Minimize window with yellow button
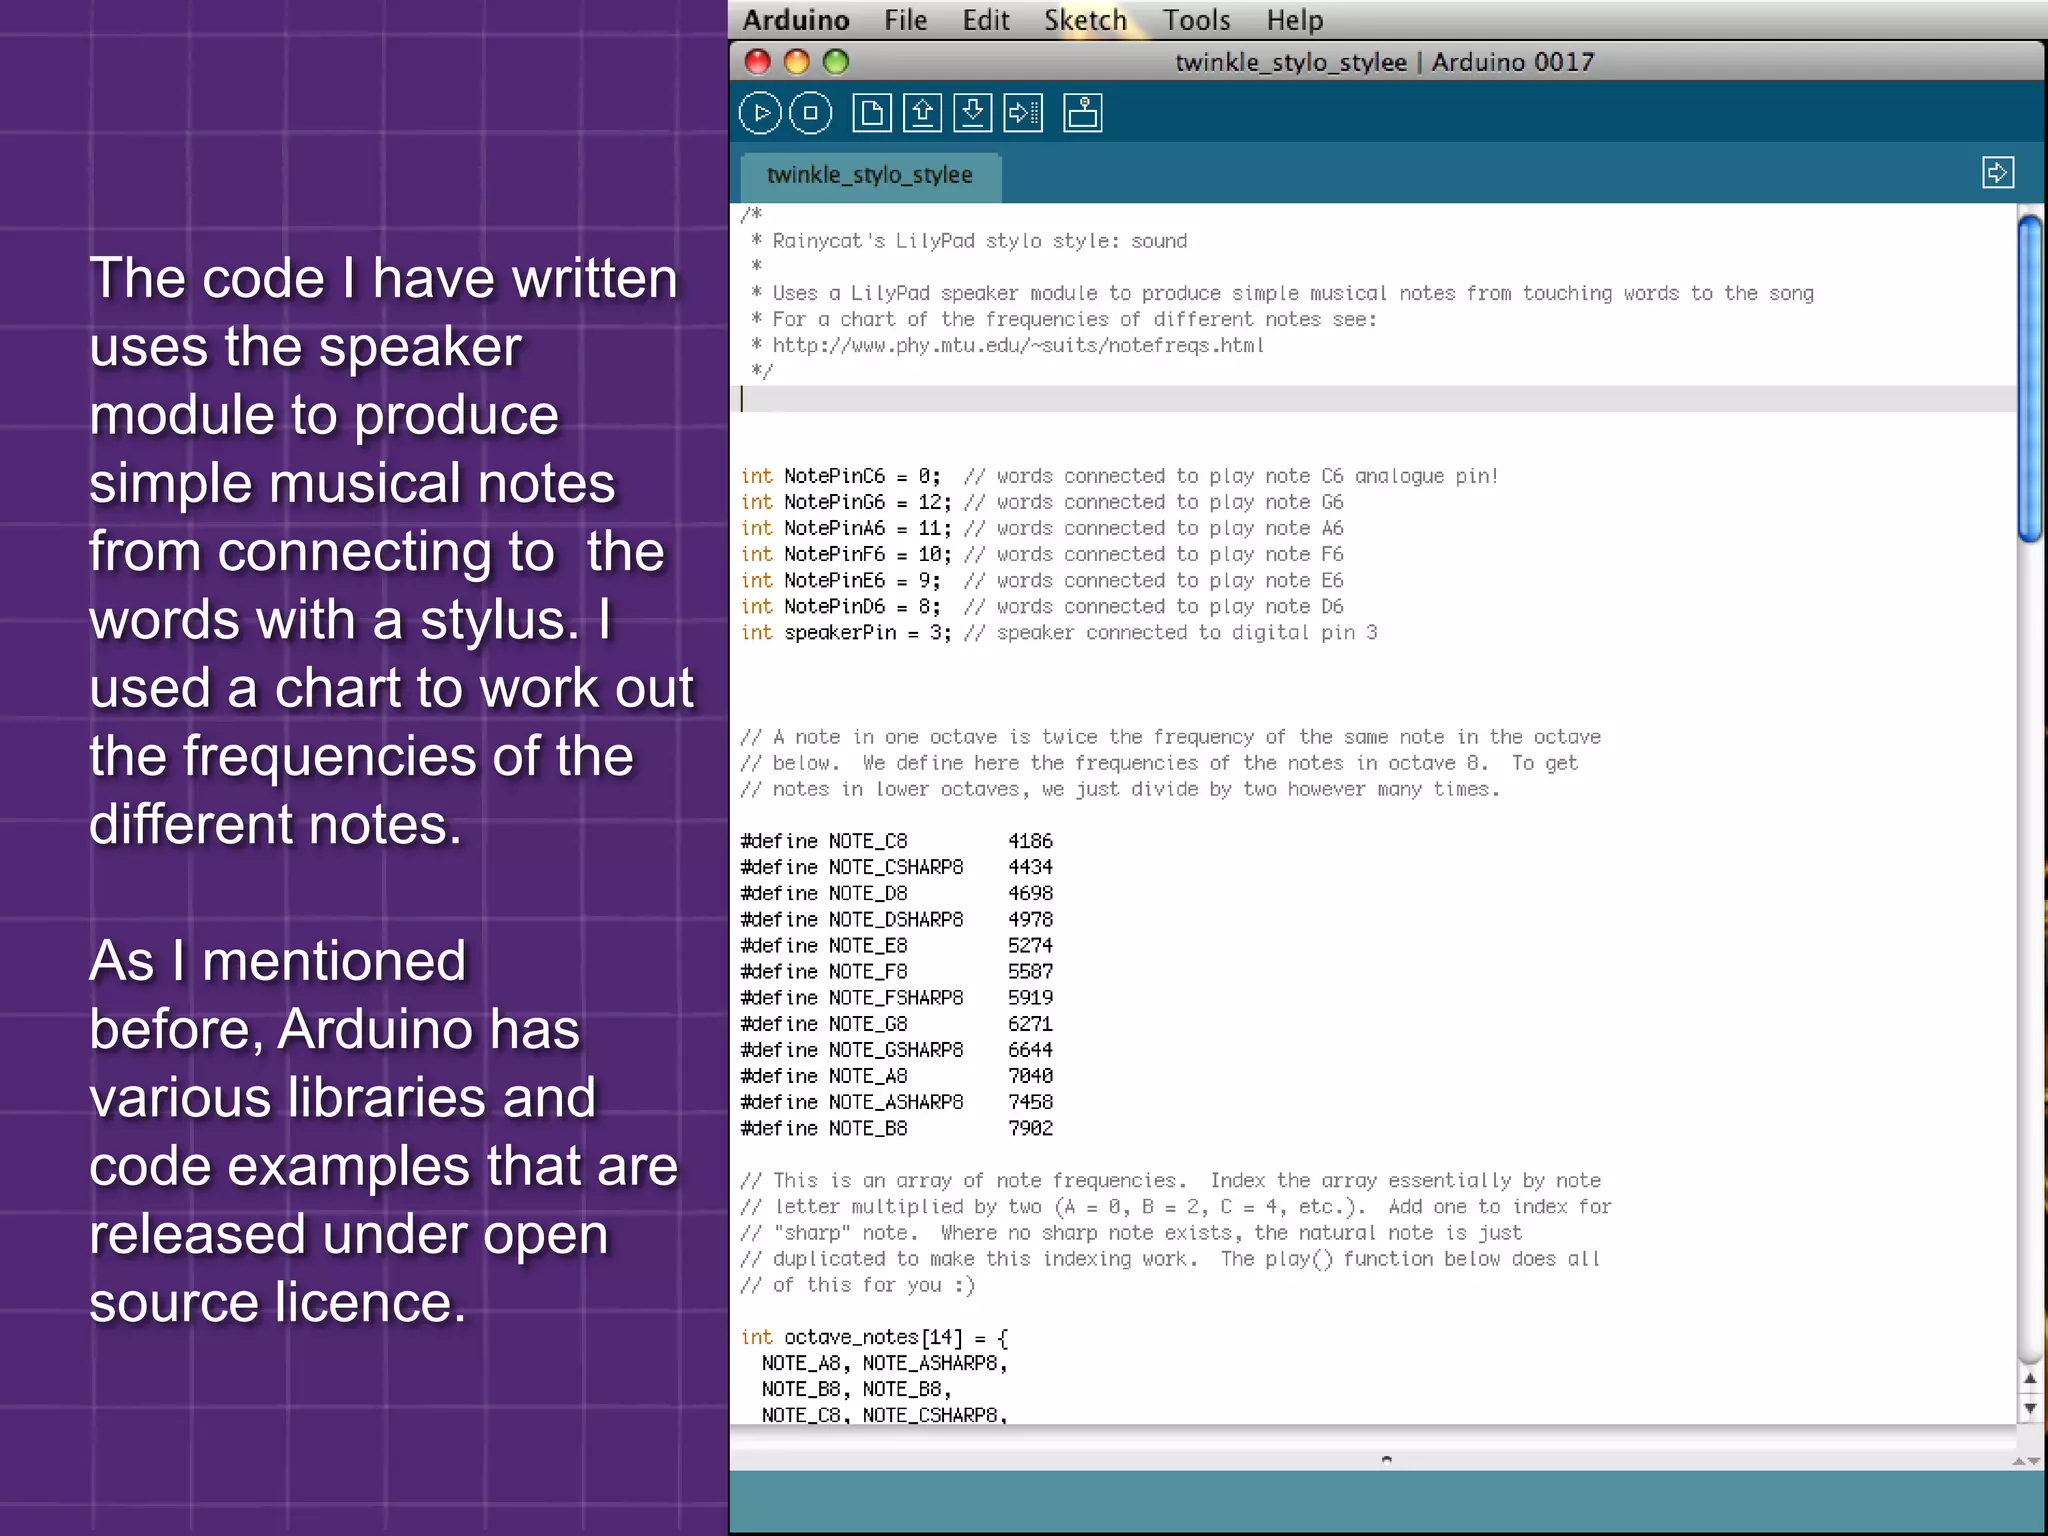The height and width of the screenshot is (1536, 2048). tap(797, 62)
